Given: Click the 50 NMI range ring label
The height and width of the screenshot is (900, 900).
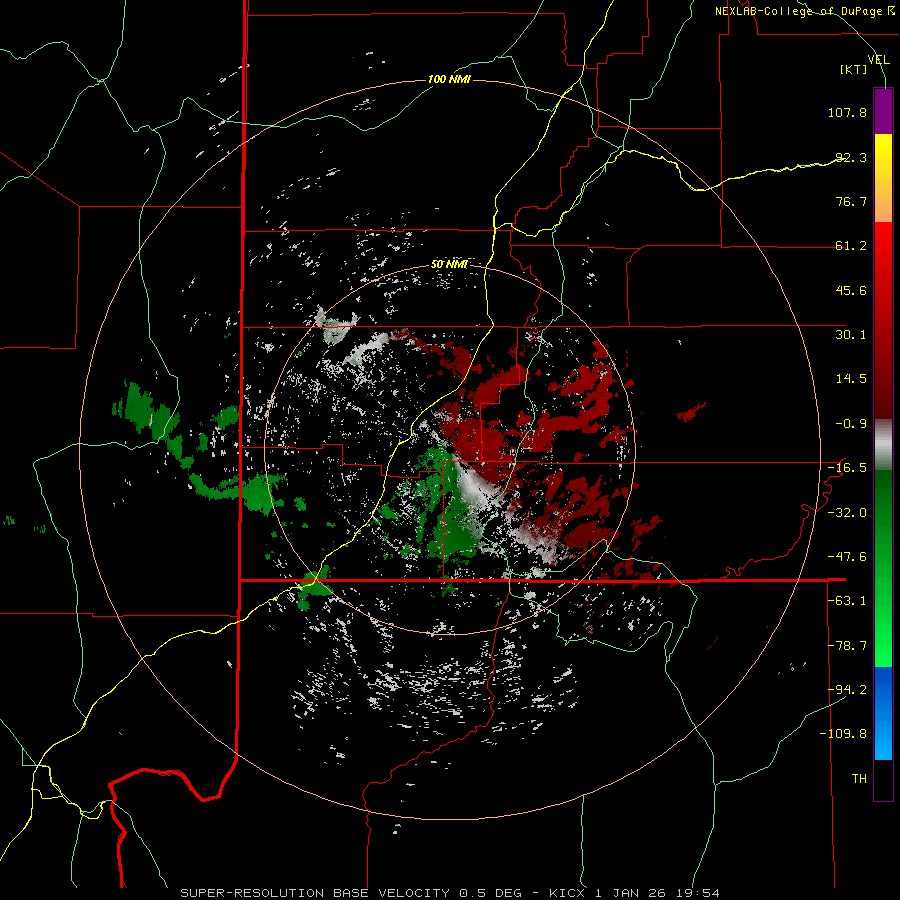Looking at the screenshot, I should pos(449,264).
